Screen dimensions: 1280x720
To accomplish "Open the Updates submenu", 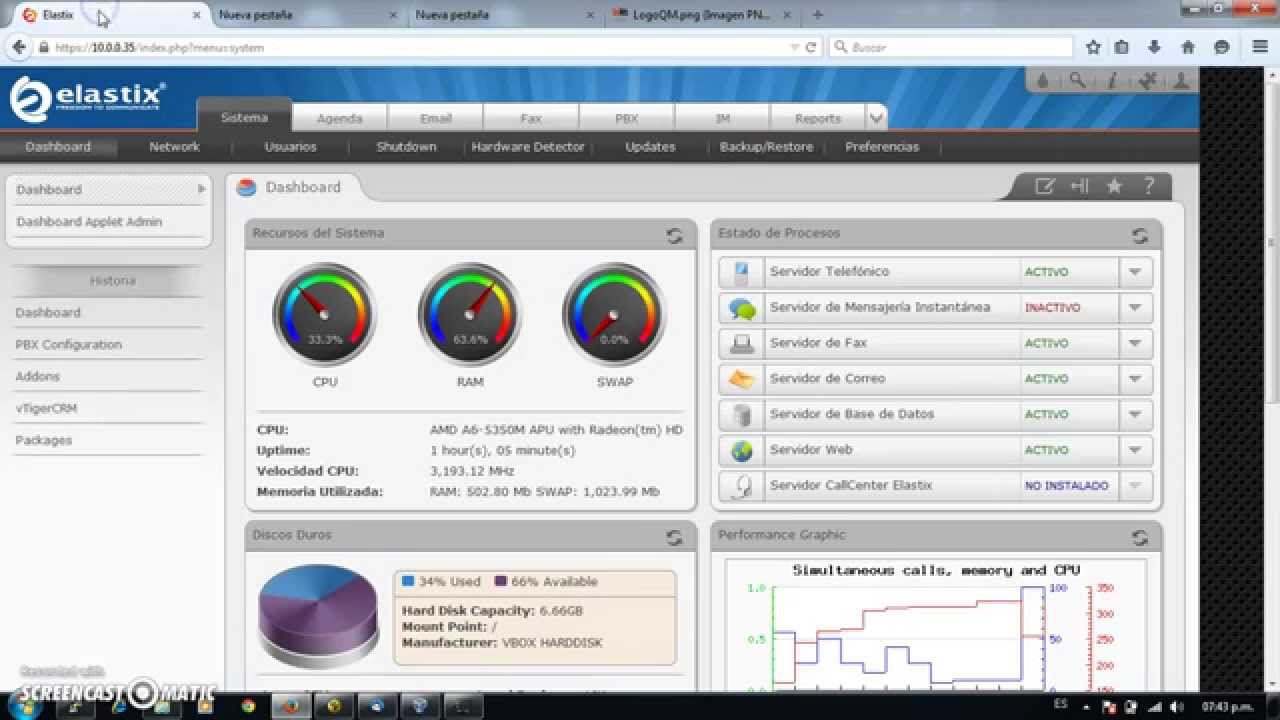I will coord(650,146).
